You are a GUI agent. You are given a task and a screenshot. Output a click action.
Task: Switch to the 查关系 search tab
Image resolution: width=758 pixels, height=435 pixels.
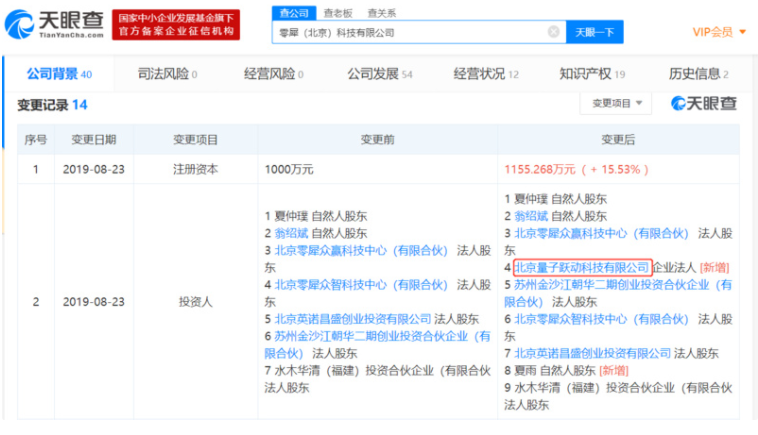(x=381, y=13)
